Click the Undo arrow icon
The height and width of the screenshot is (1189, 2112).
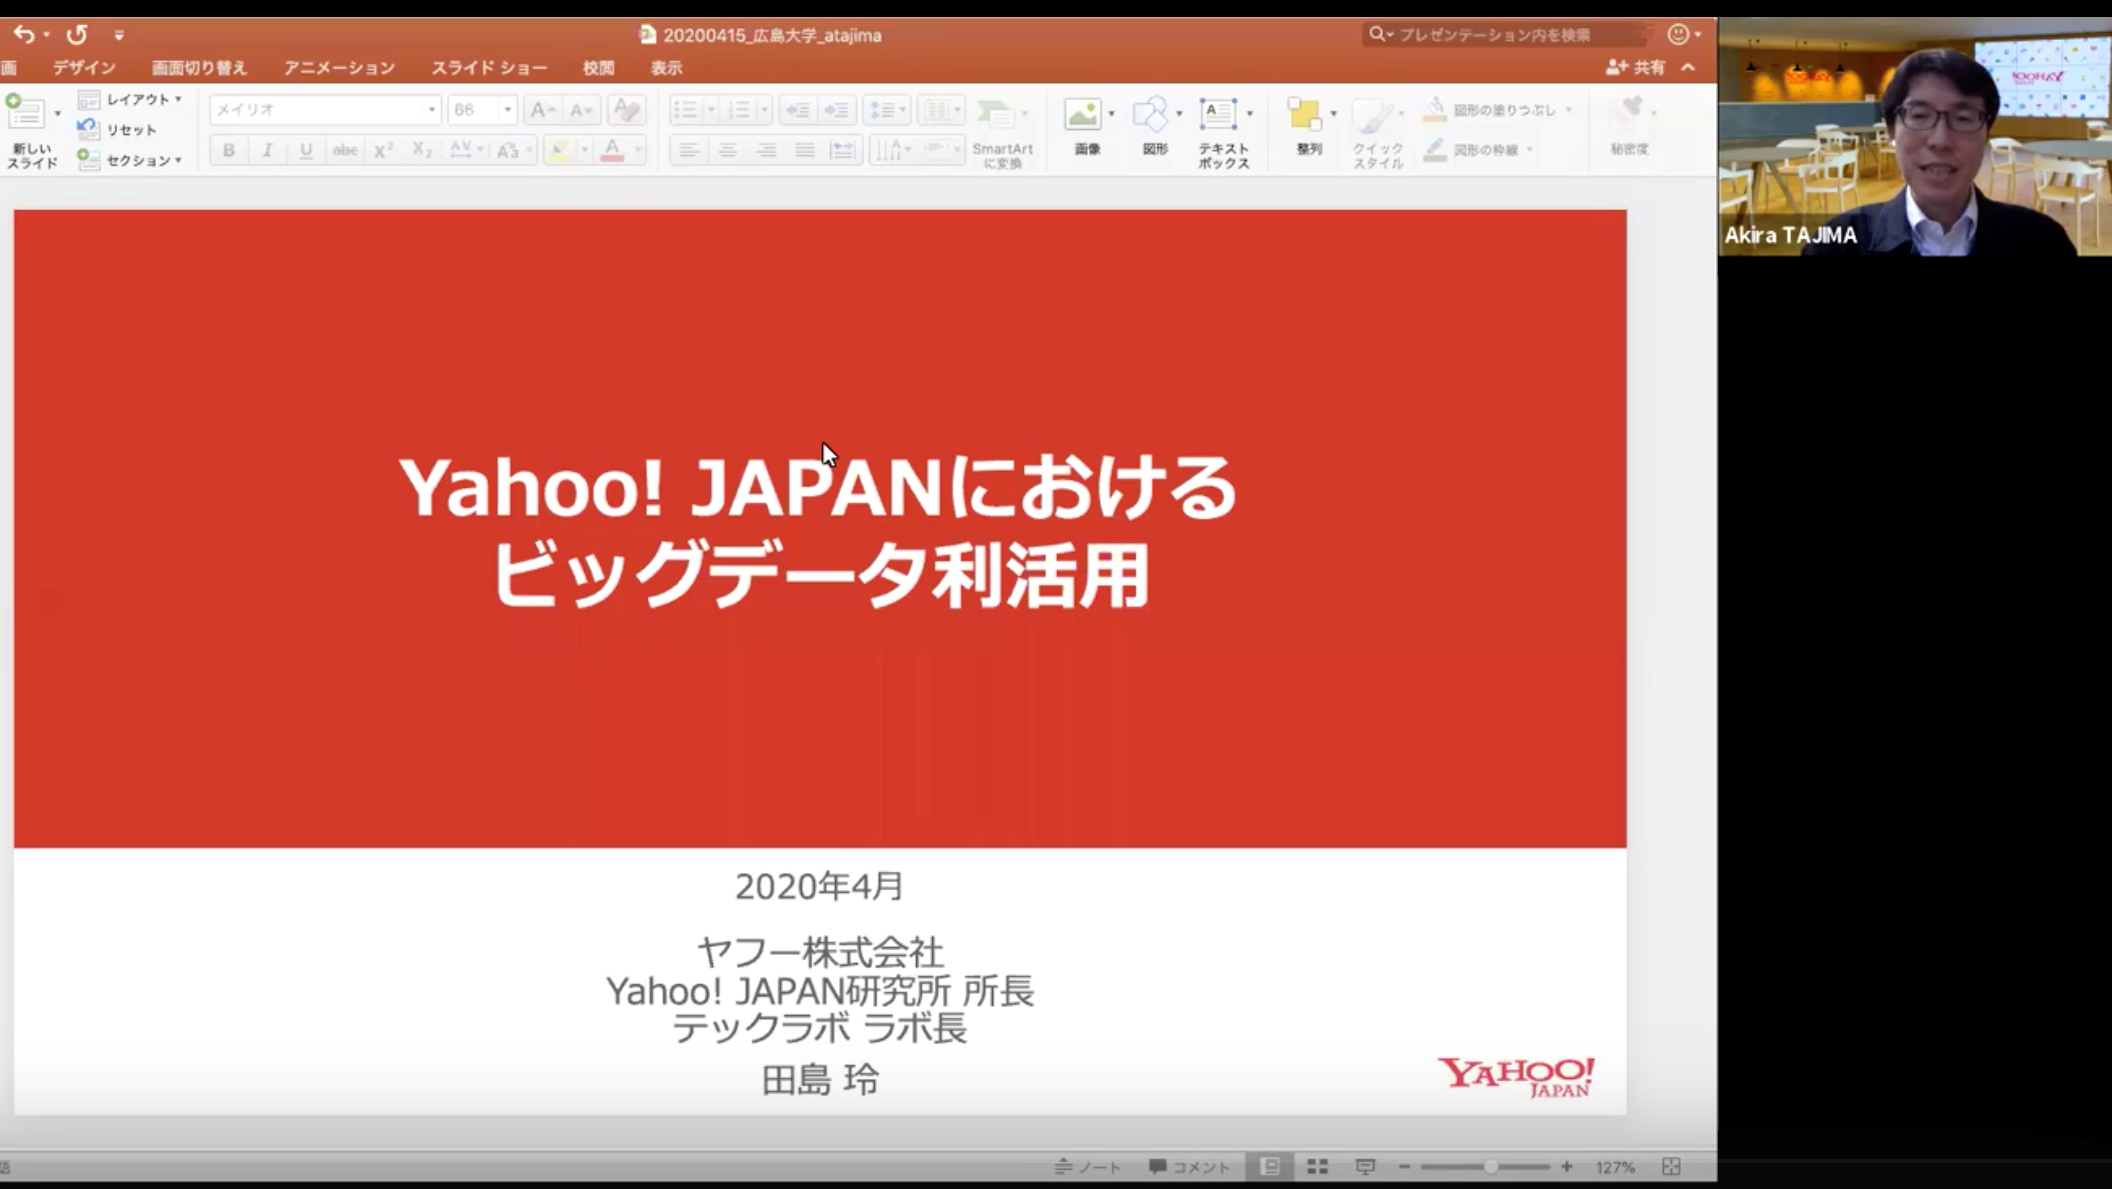point(23,34)
